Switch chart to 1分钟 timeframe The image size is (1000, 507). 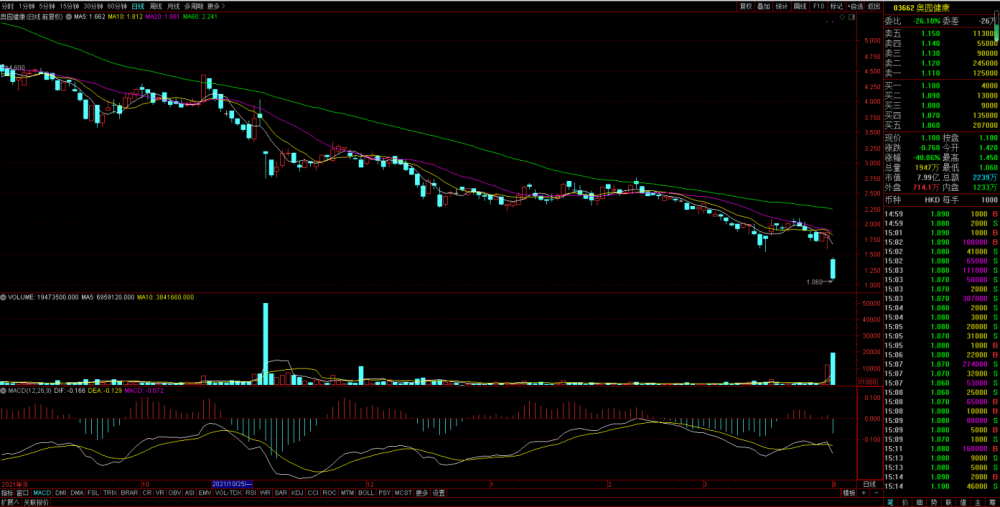pos(26,6)
